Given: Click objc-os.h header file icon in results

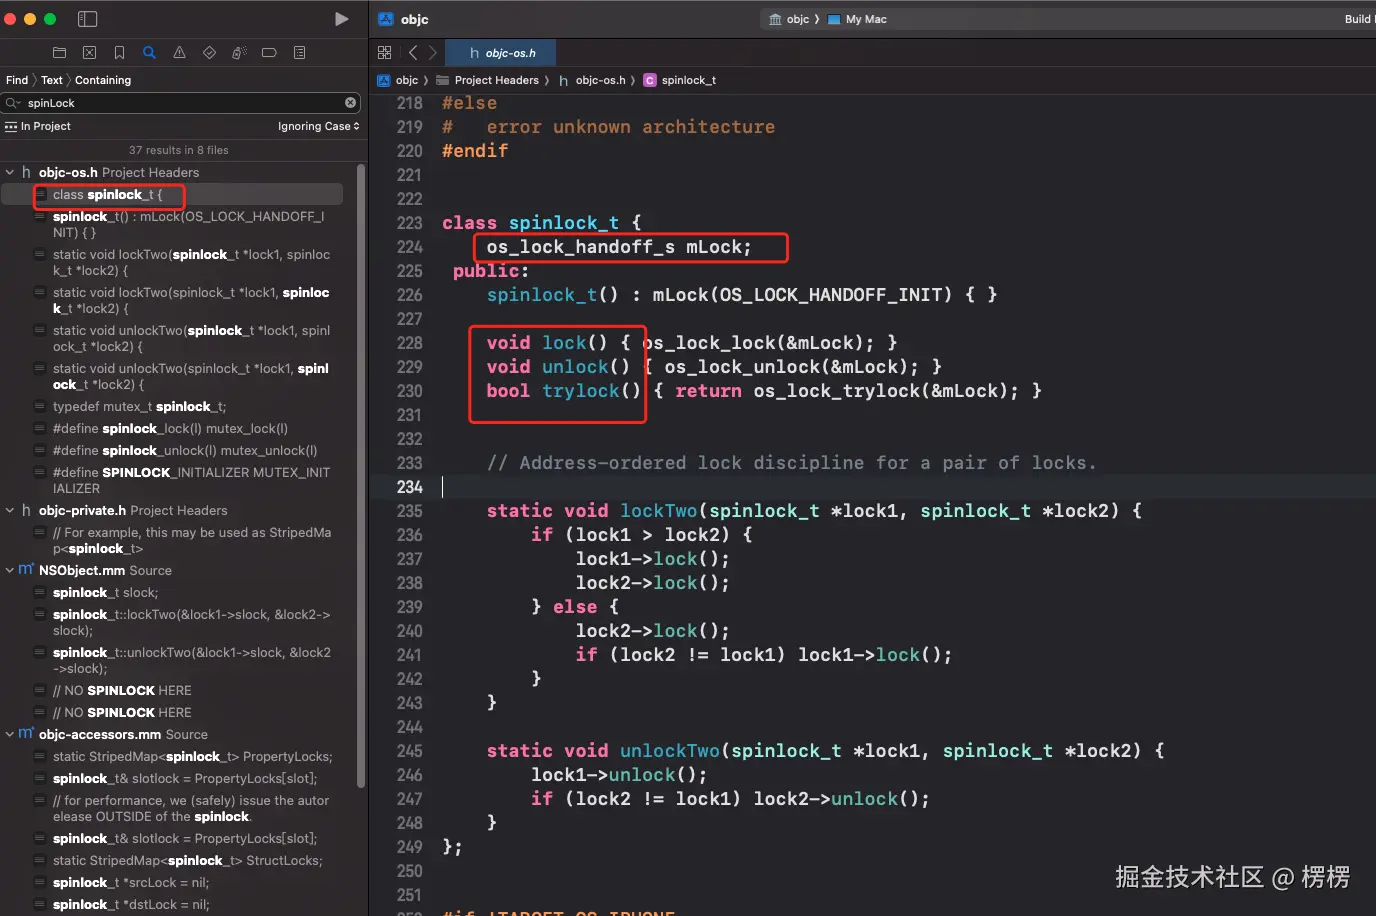Looking at the screenshot, I should point(26,172).
